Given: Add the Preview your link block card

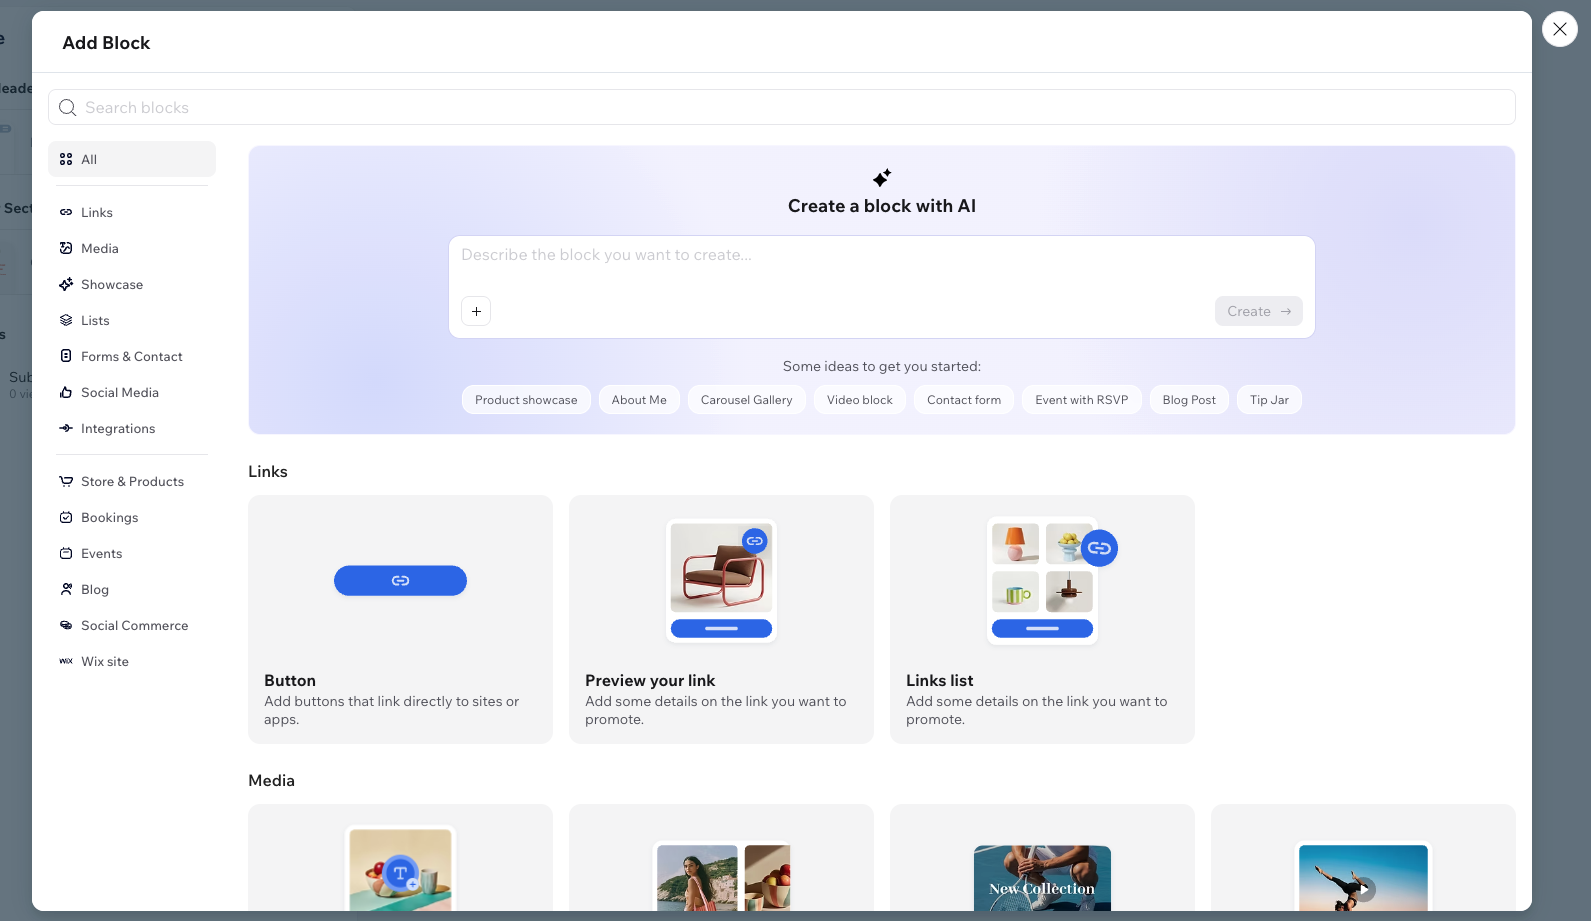Looking at the screenshot, I should pos(721,619).
